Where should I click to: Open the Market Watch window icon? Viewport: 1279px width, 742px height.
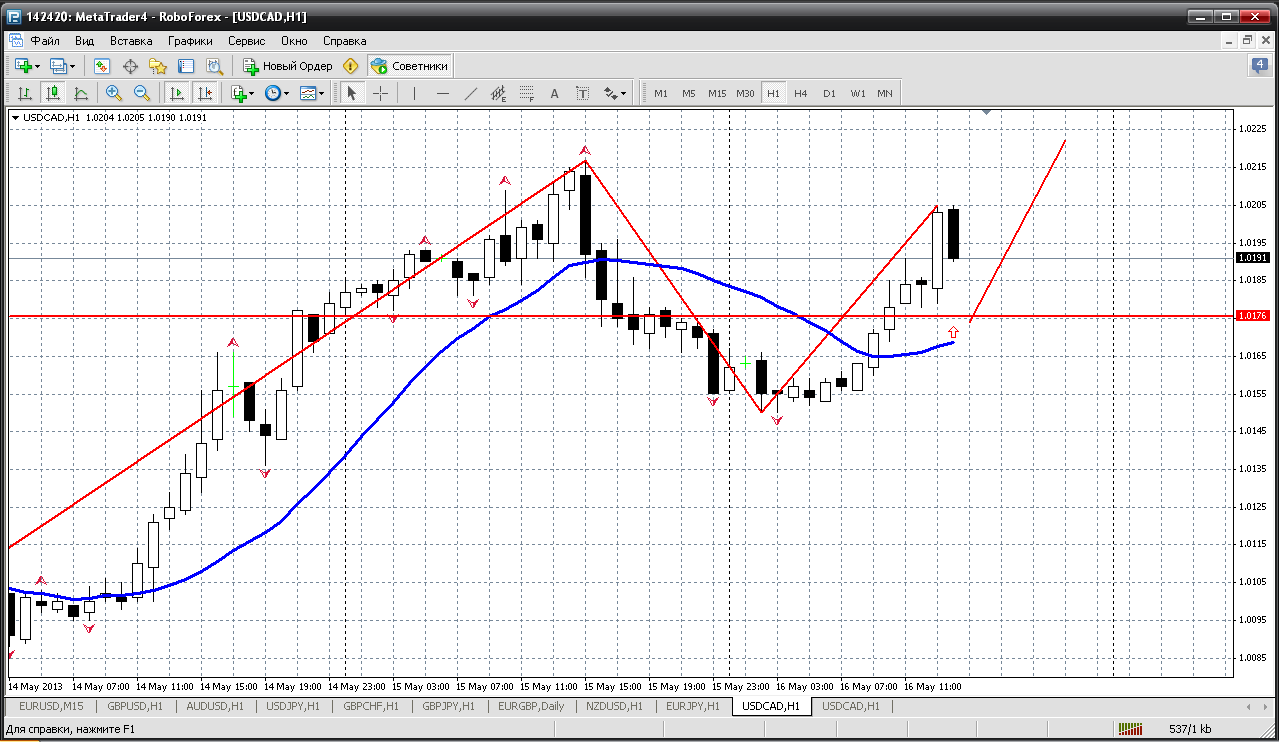pyautogui.click(x=102, y=66)
